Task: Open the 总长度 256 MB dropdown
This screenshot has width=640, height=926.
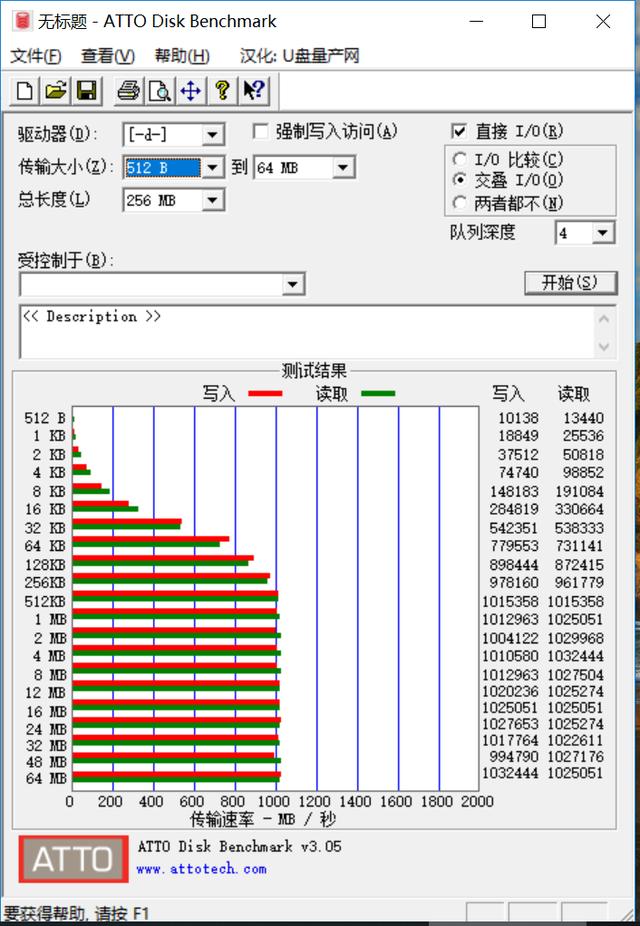Action: point(212,200)
